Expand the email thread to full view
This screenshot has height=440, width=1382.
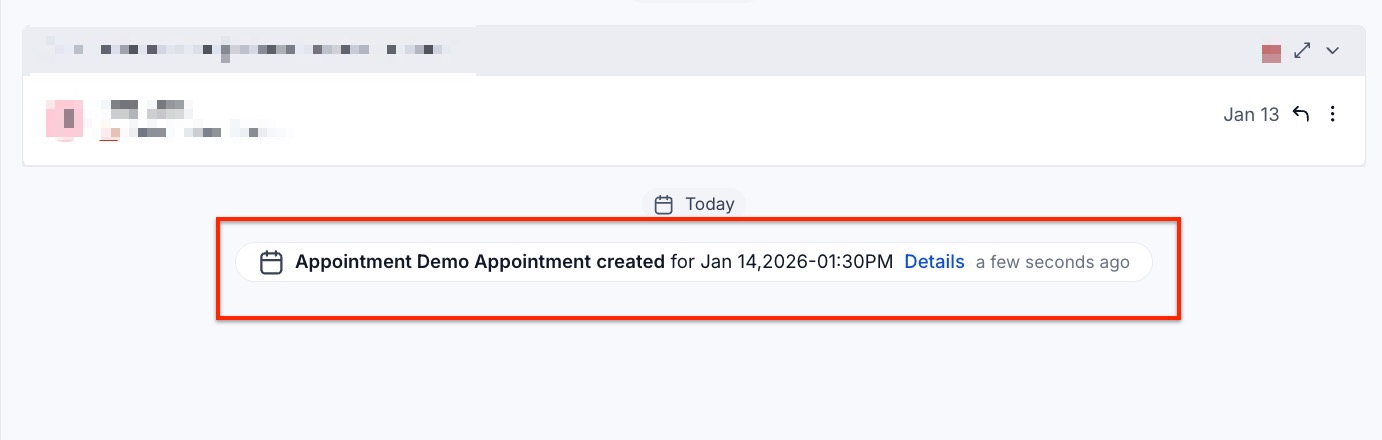(x=1302, y=50)
